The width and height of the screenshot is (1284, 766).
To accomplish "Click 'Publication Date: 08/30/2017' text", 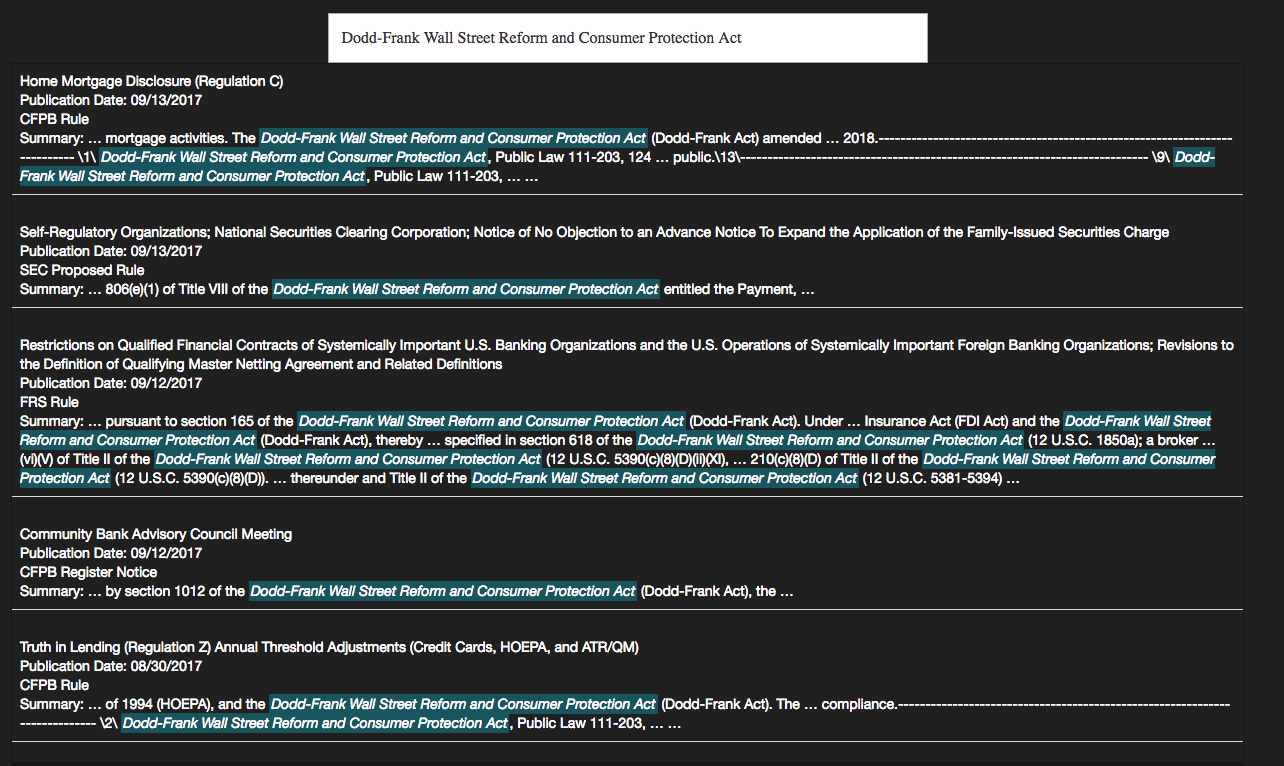I will pos(111,666).
